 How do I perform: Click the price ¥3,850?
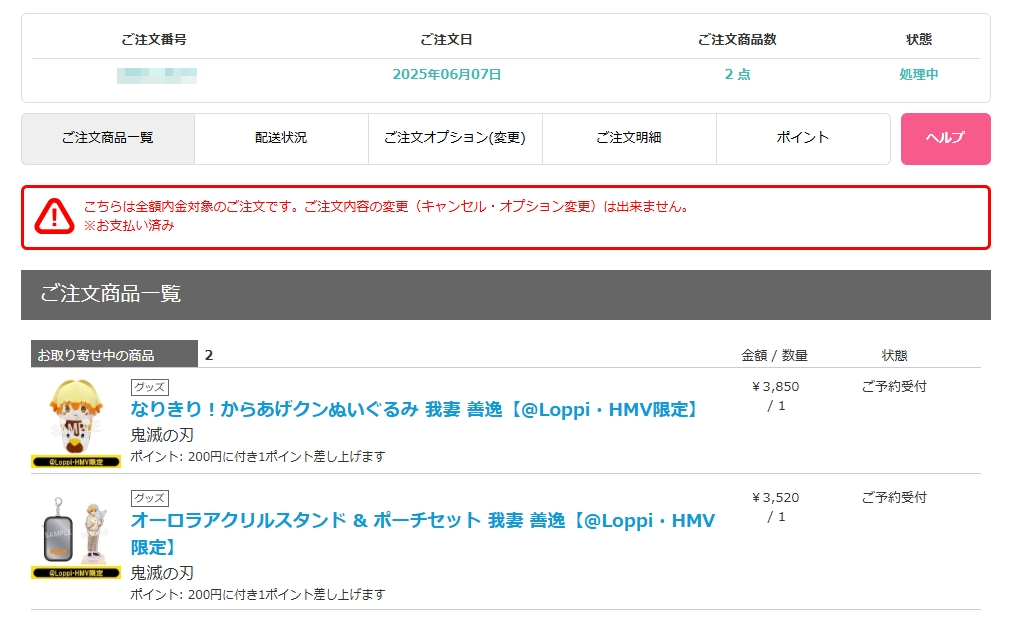coord(776,387)
